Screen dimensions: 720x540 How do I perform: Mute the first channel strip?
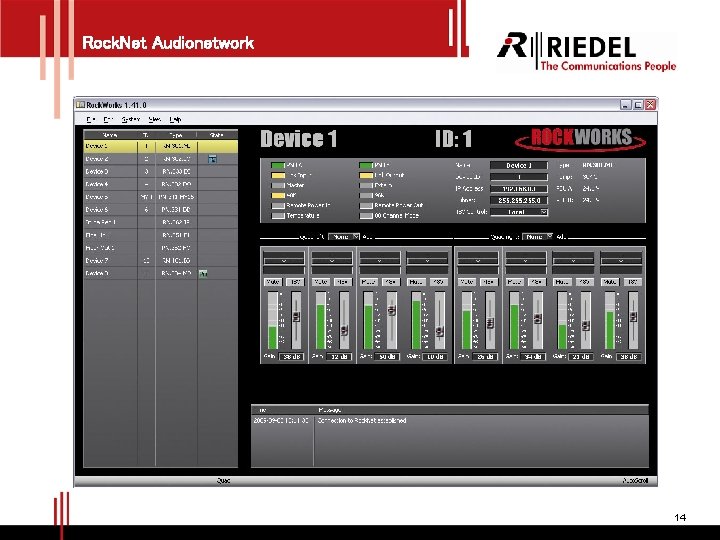tap(273, 281)
